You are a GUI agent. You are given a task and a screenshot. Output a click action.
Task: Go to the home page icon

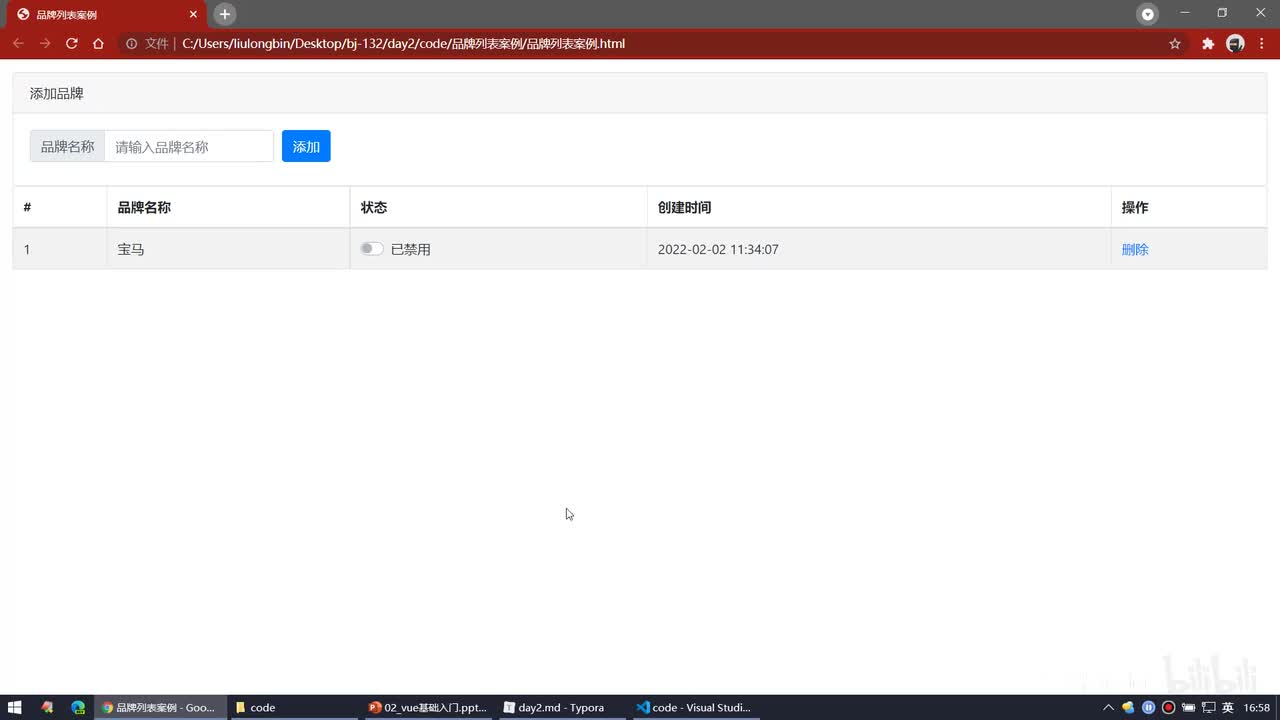coord(98,44)
